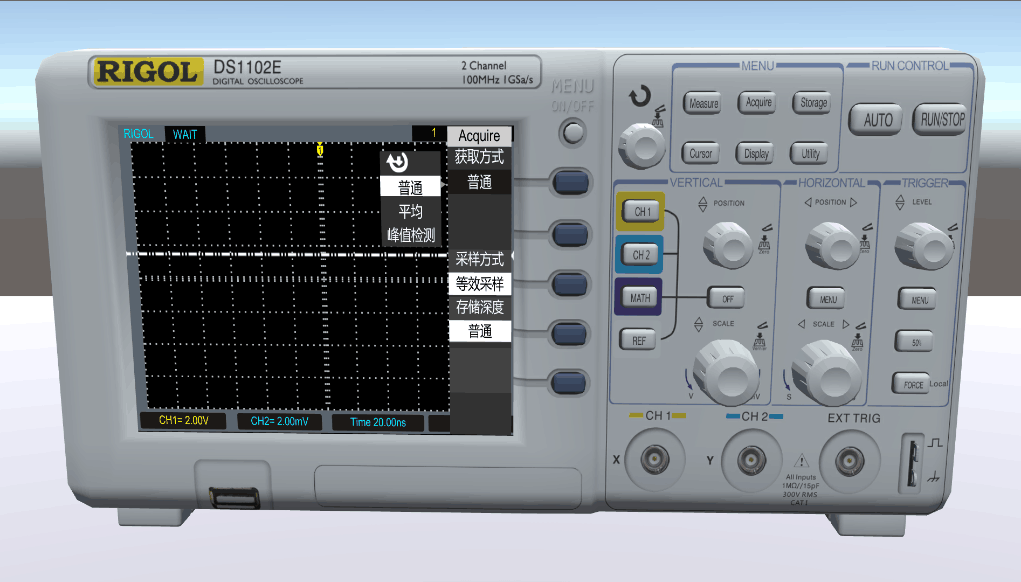The height and width of the screenshot is (582, 1021).
Task: Select the highlighted 普通 popup option
Action: click(x=411, y=187)
